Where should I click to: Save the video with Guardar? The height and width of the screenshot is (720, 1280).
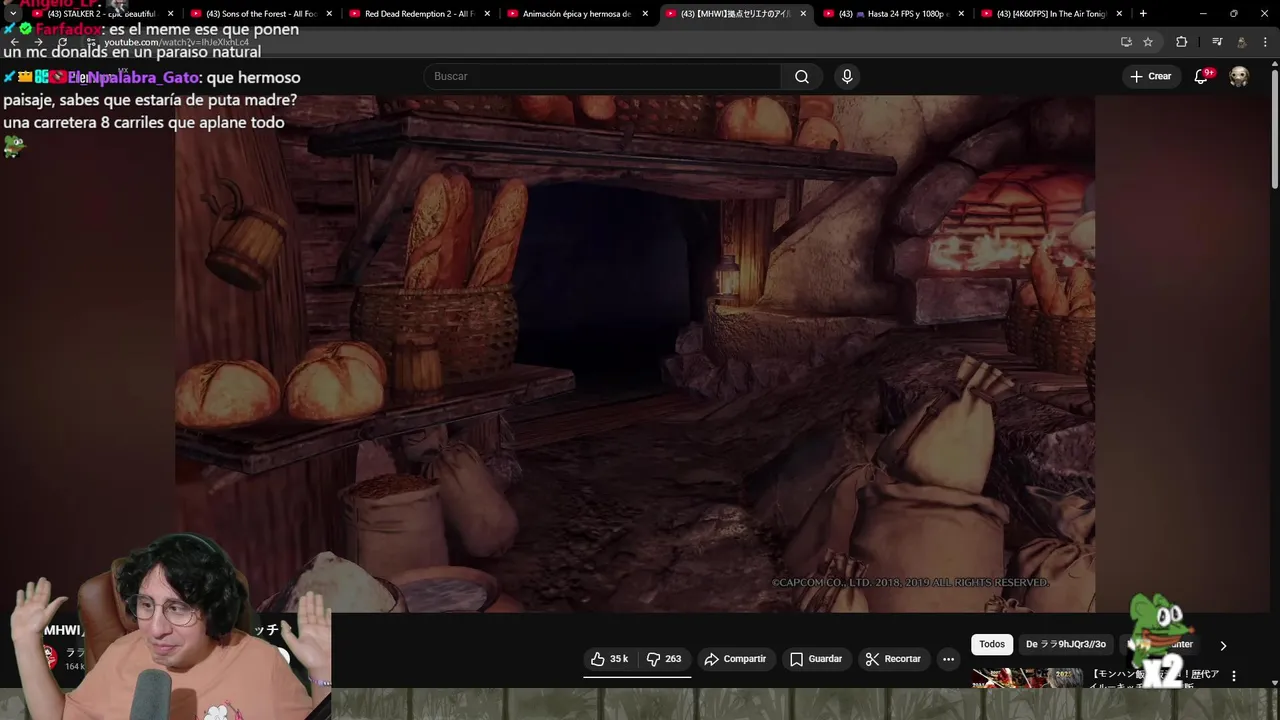pos(816,659)
